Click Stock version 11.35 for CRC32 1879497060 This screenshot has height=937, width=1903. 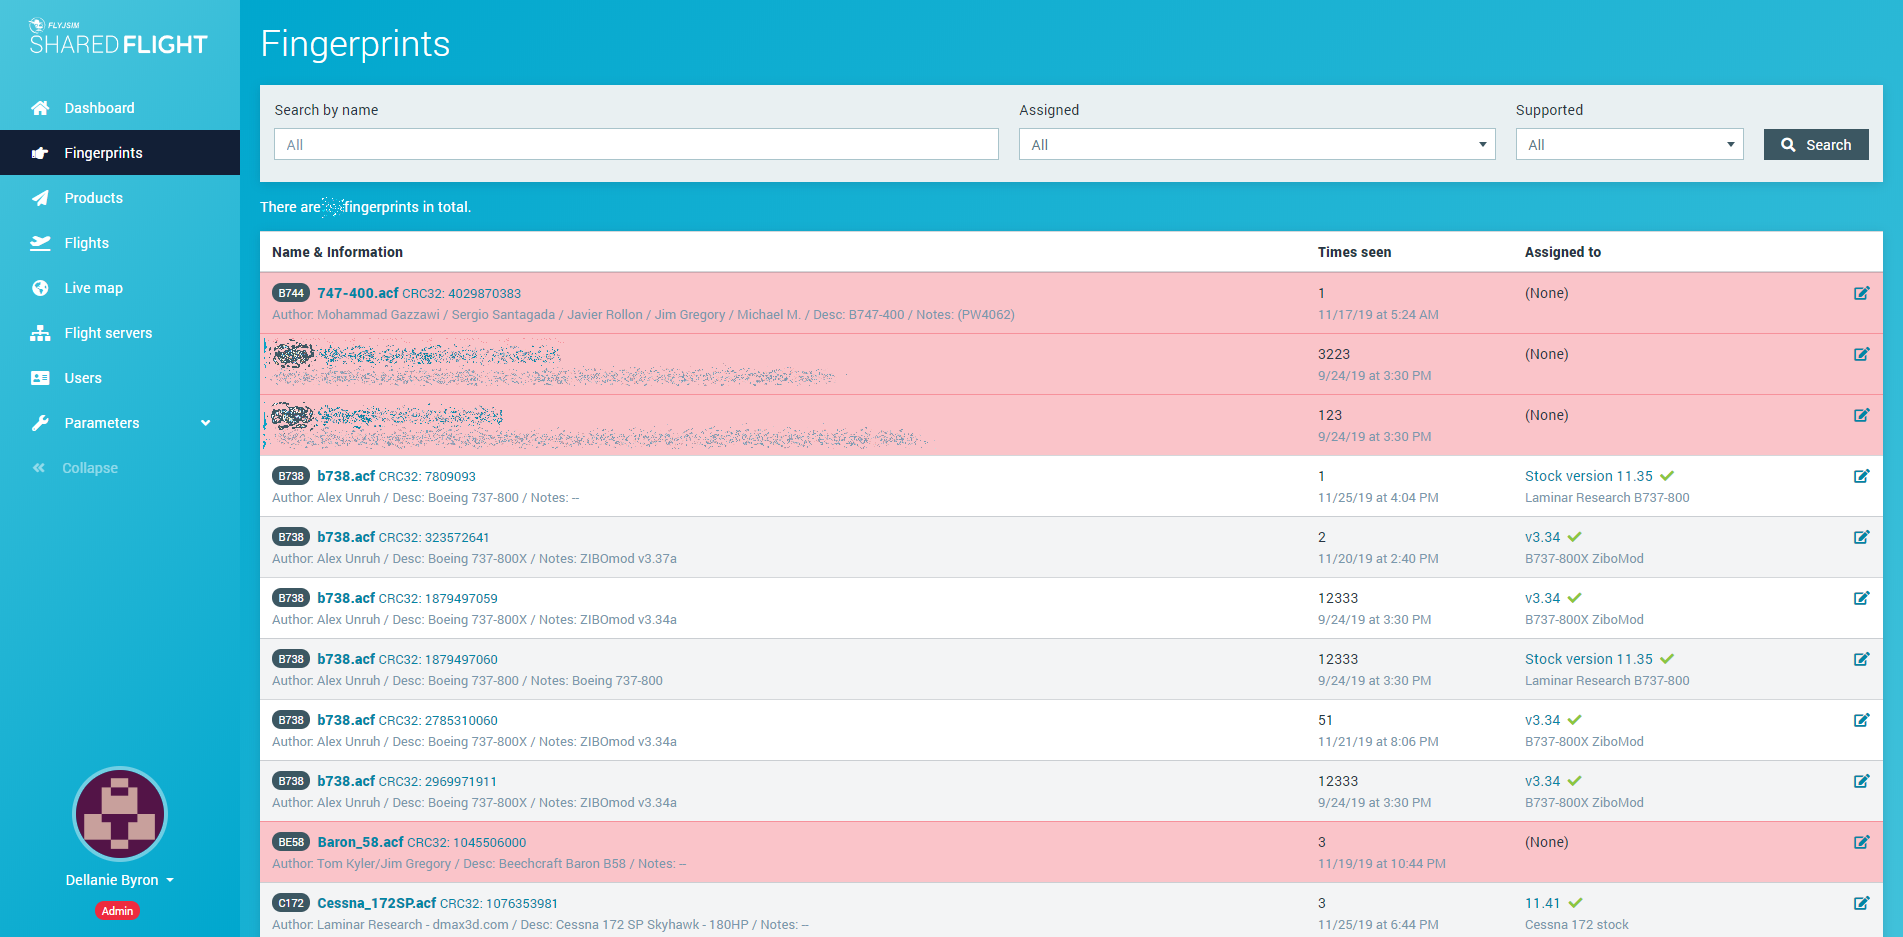click(1589, 659)
